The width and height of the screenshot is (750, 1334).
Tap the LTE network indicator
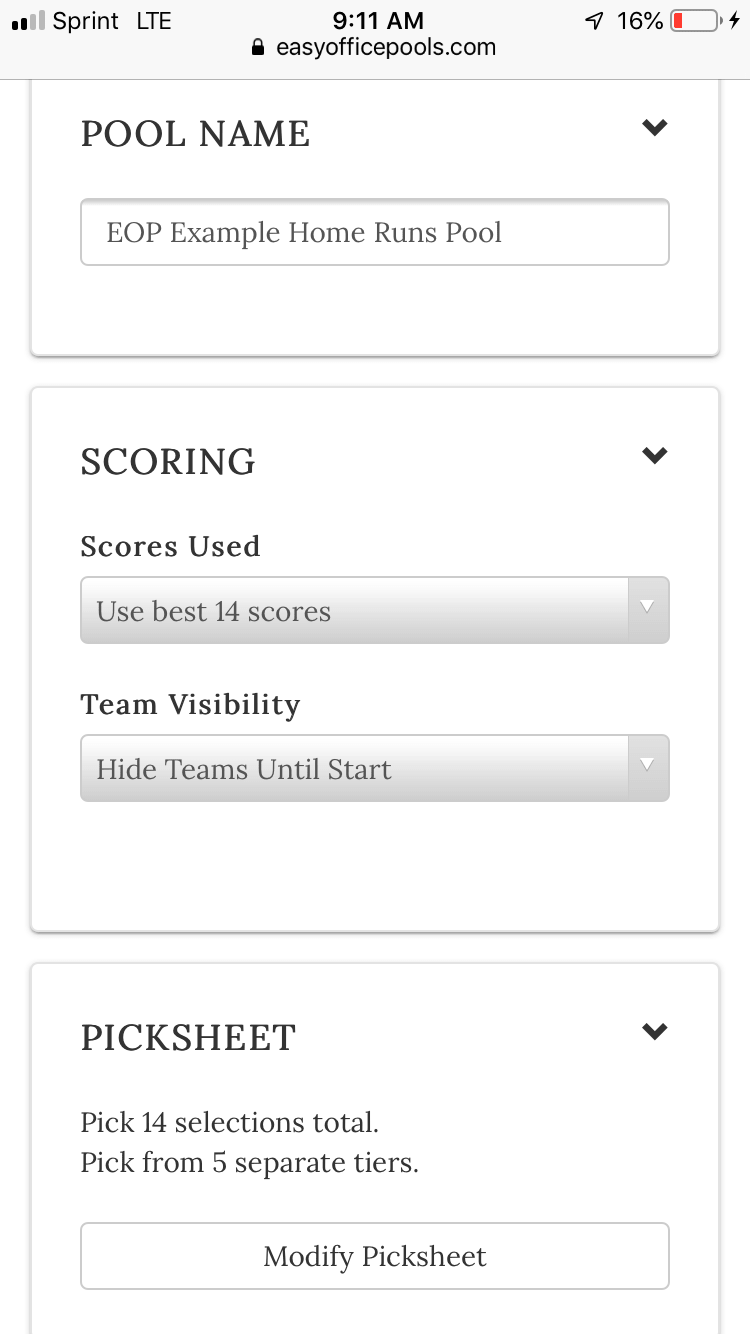click(156, 19)
